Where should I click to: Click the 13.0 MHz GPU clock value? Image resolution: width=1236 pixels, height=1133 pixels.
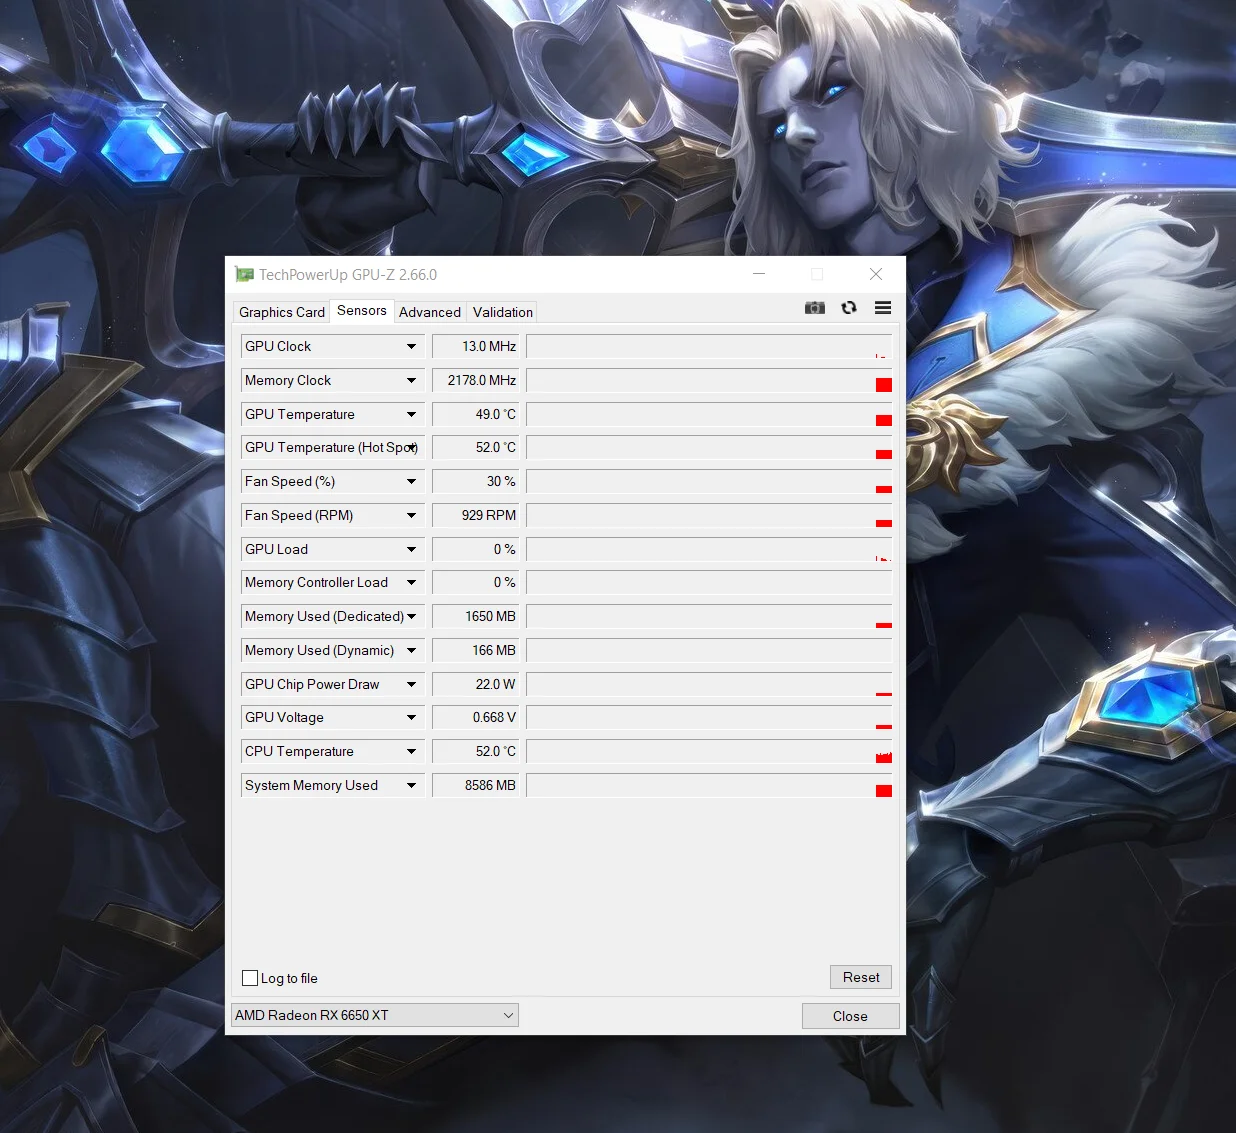point(476,346)
